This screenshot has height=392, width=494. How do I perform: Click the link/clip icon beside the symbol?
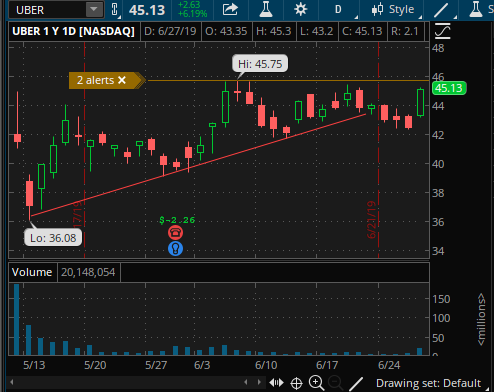pos(114,10)
